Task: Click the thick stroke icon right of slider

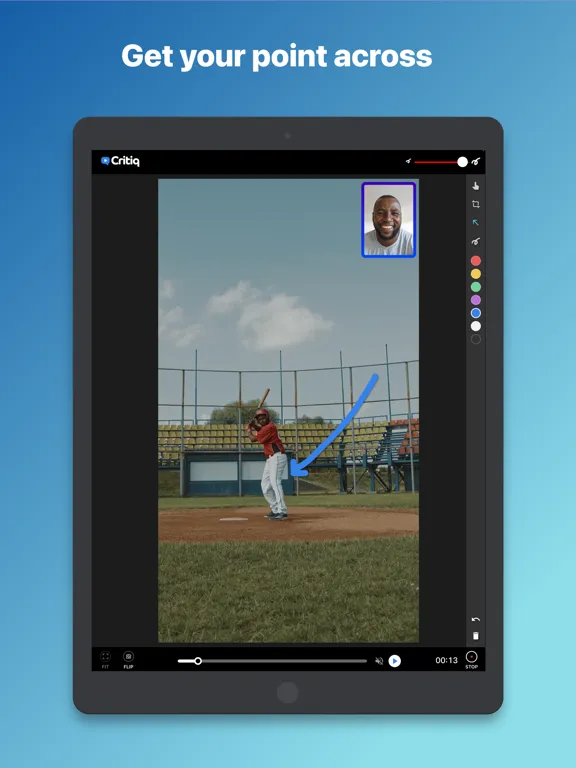Action: point(476,162)
